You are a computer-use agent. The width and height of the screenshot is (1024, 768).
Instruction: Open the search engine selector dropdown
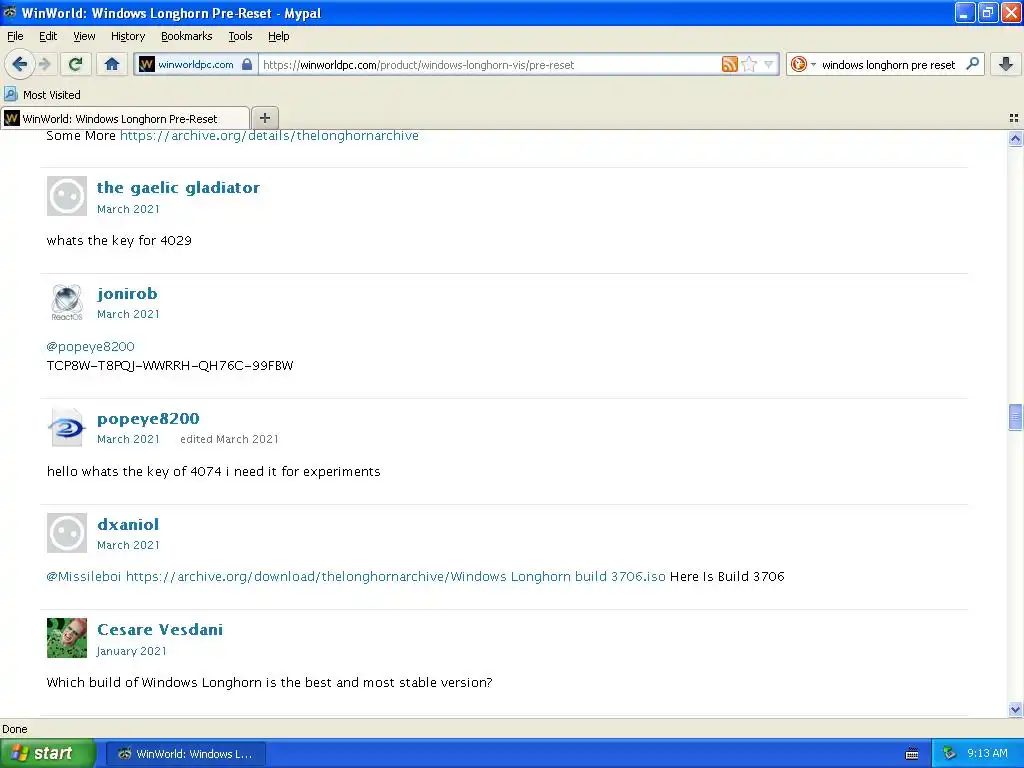tap(803, 64)
